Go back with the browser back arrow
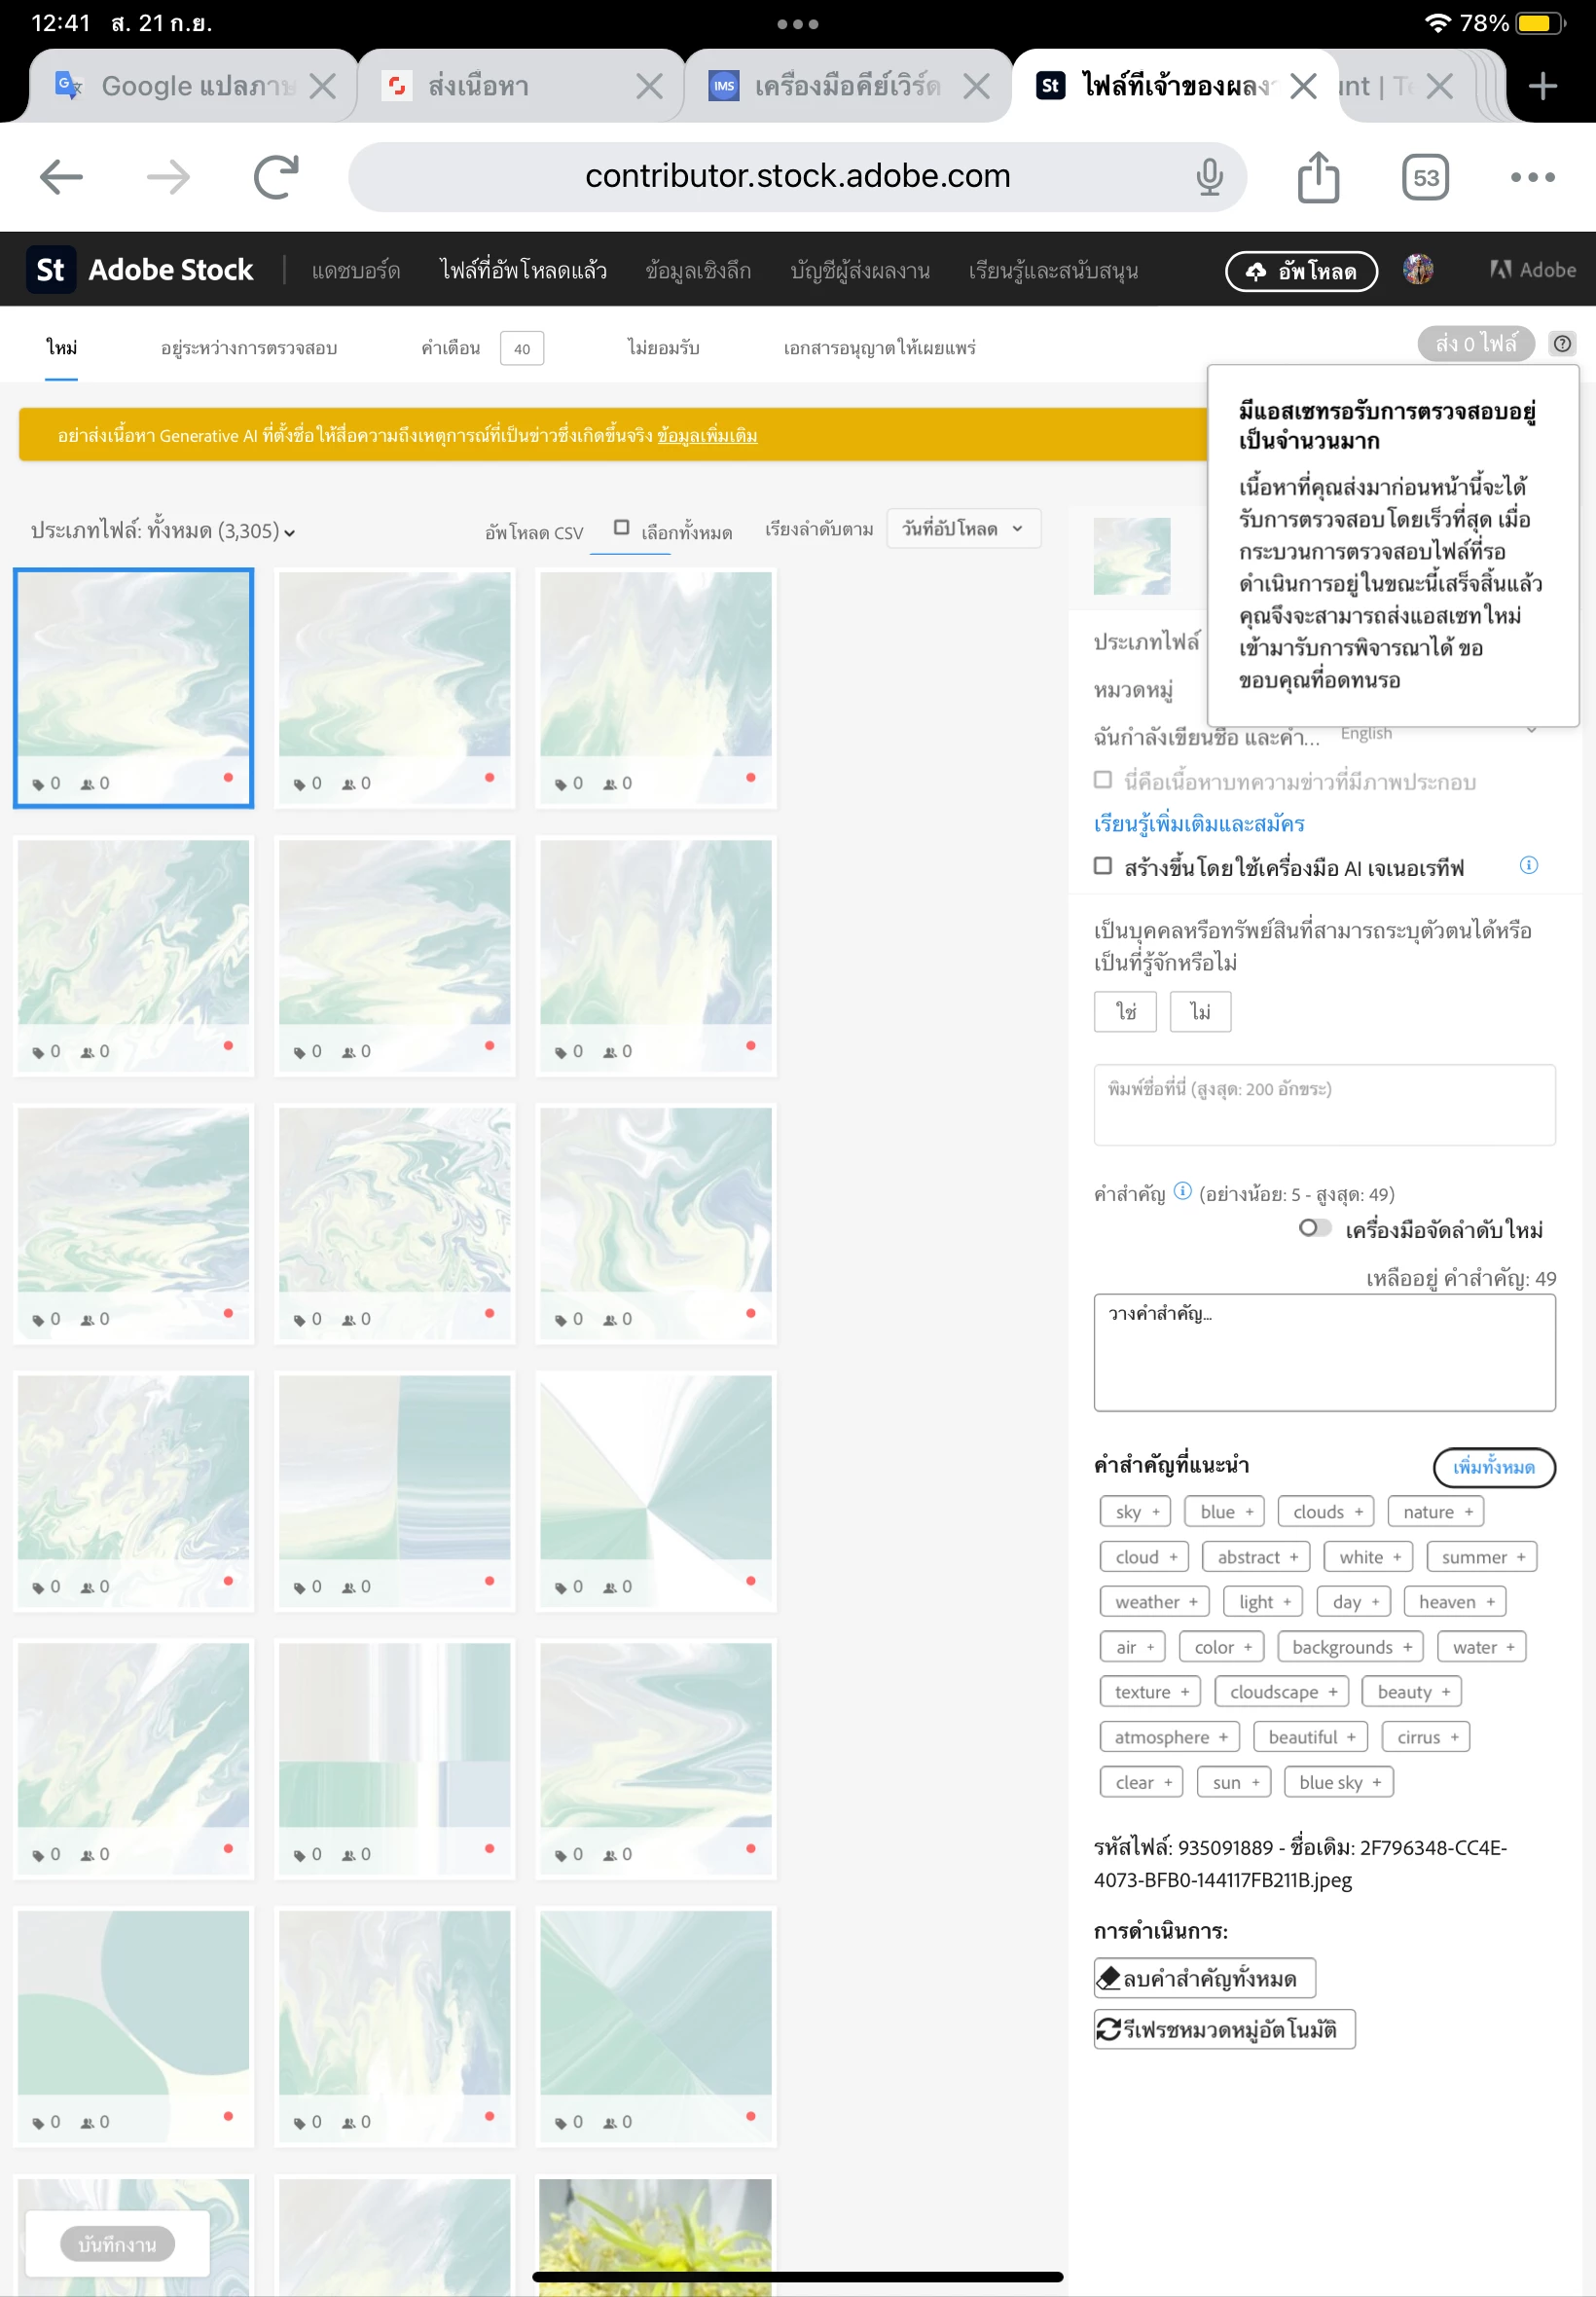The image size is (1596, 2297). pyautogui.click(x=61, y=177)
